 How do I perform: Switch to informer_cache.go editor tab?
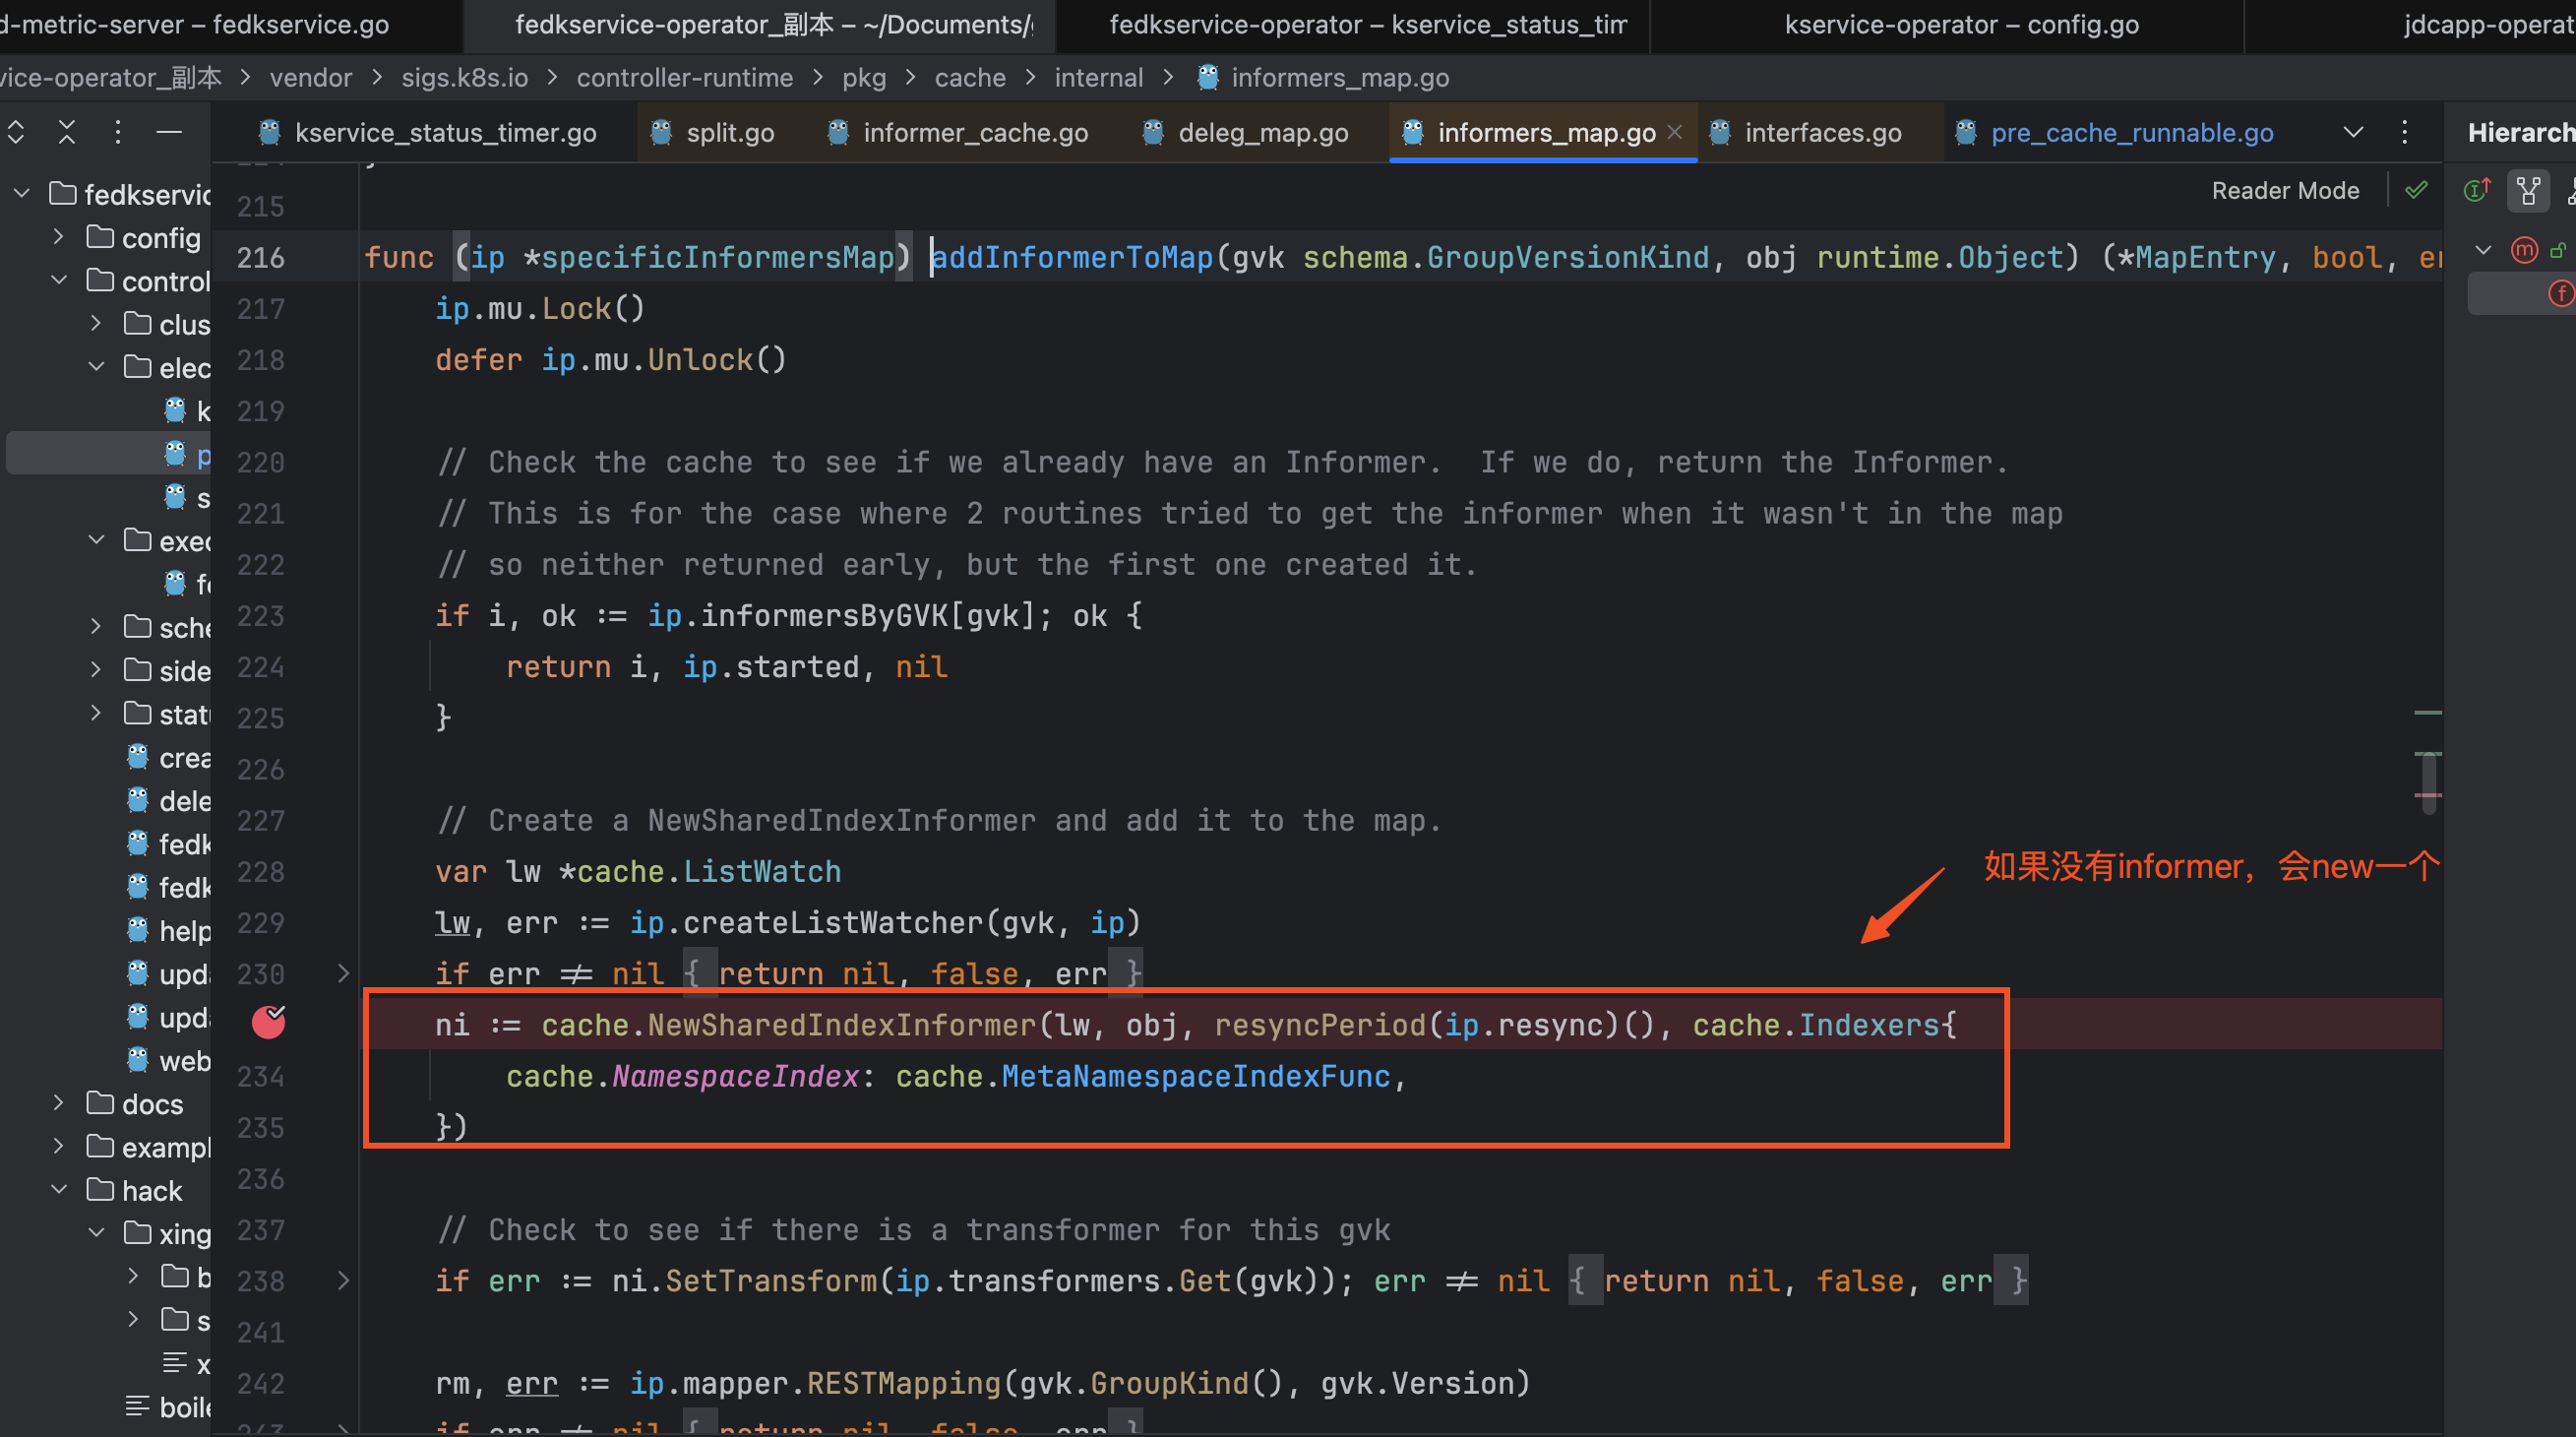[975, 132]
